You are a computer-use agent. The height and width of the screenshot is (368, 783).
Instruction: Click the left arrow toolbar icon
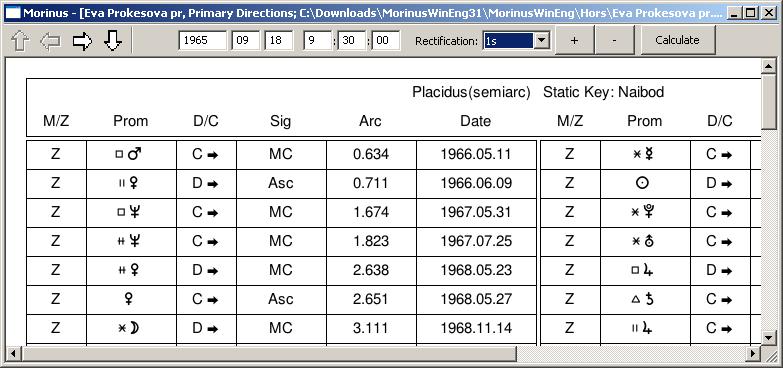tap(50, 41)
